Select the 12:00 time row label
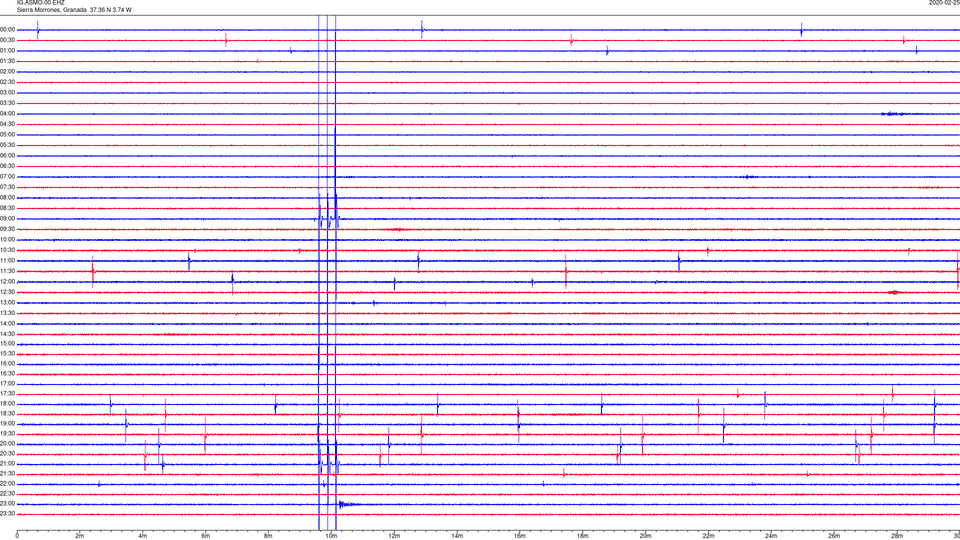The width and height of the screenshot is (960, 540). coord(8,282)
